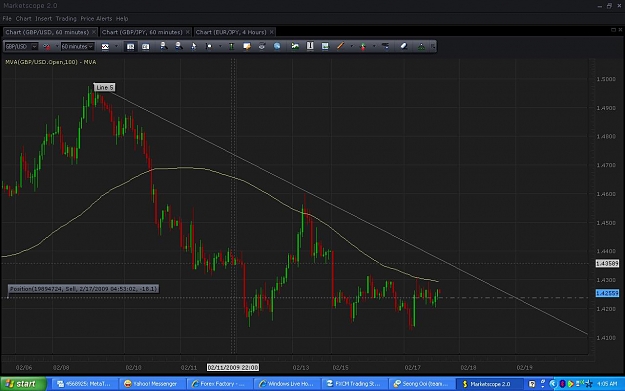The image size is (625, 391).
Task: Click the yellow note label icon
Action: click(x=247, y=46)
